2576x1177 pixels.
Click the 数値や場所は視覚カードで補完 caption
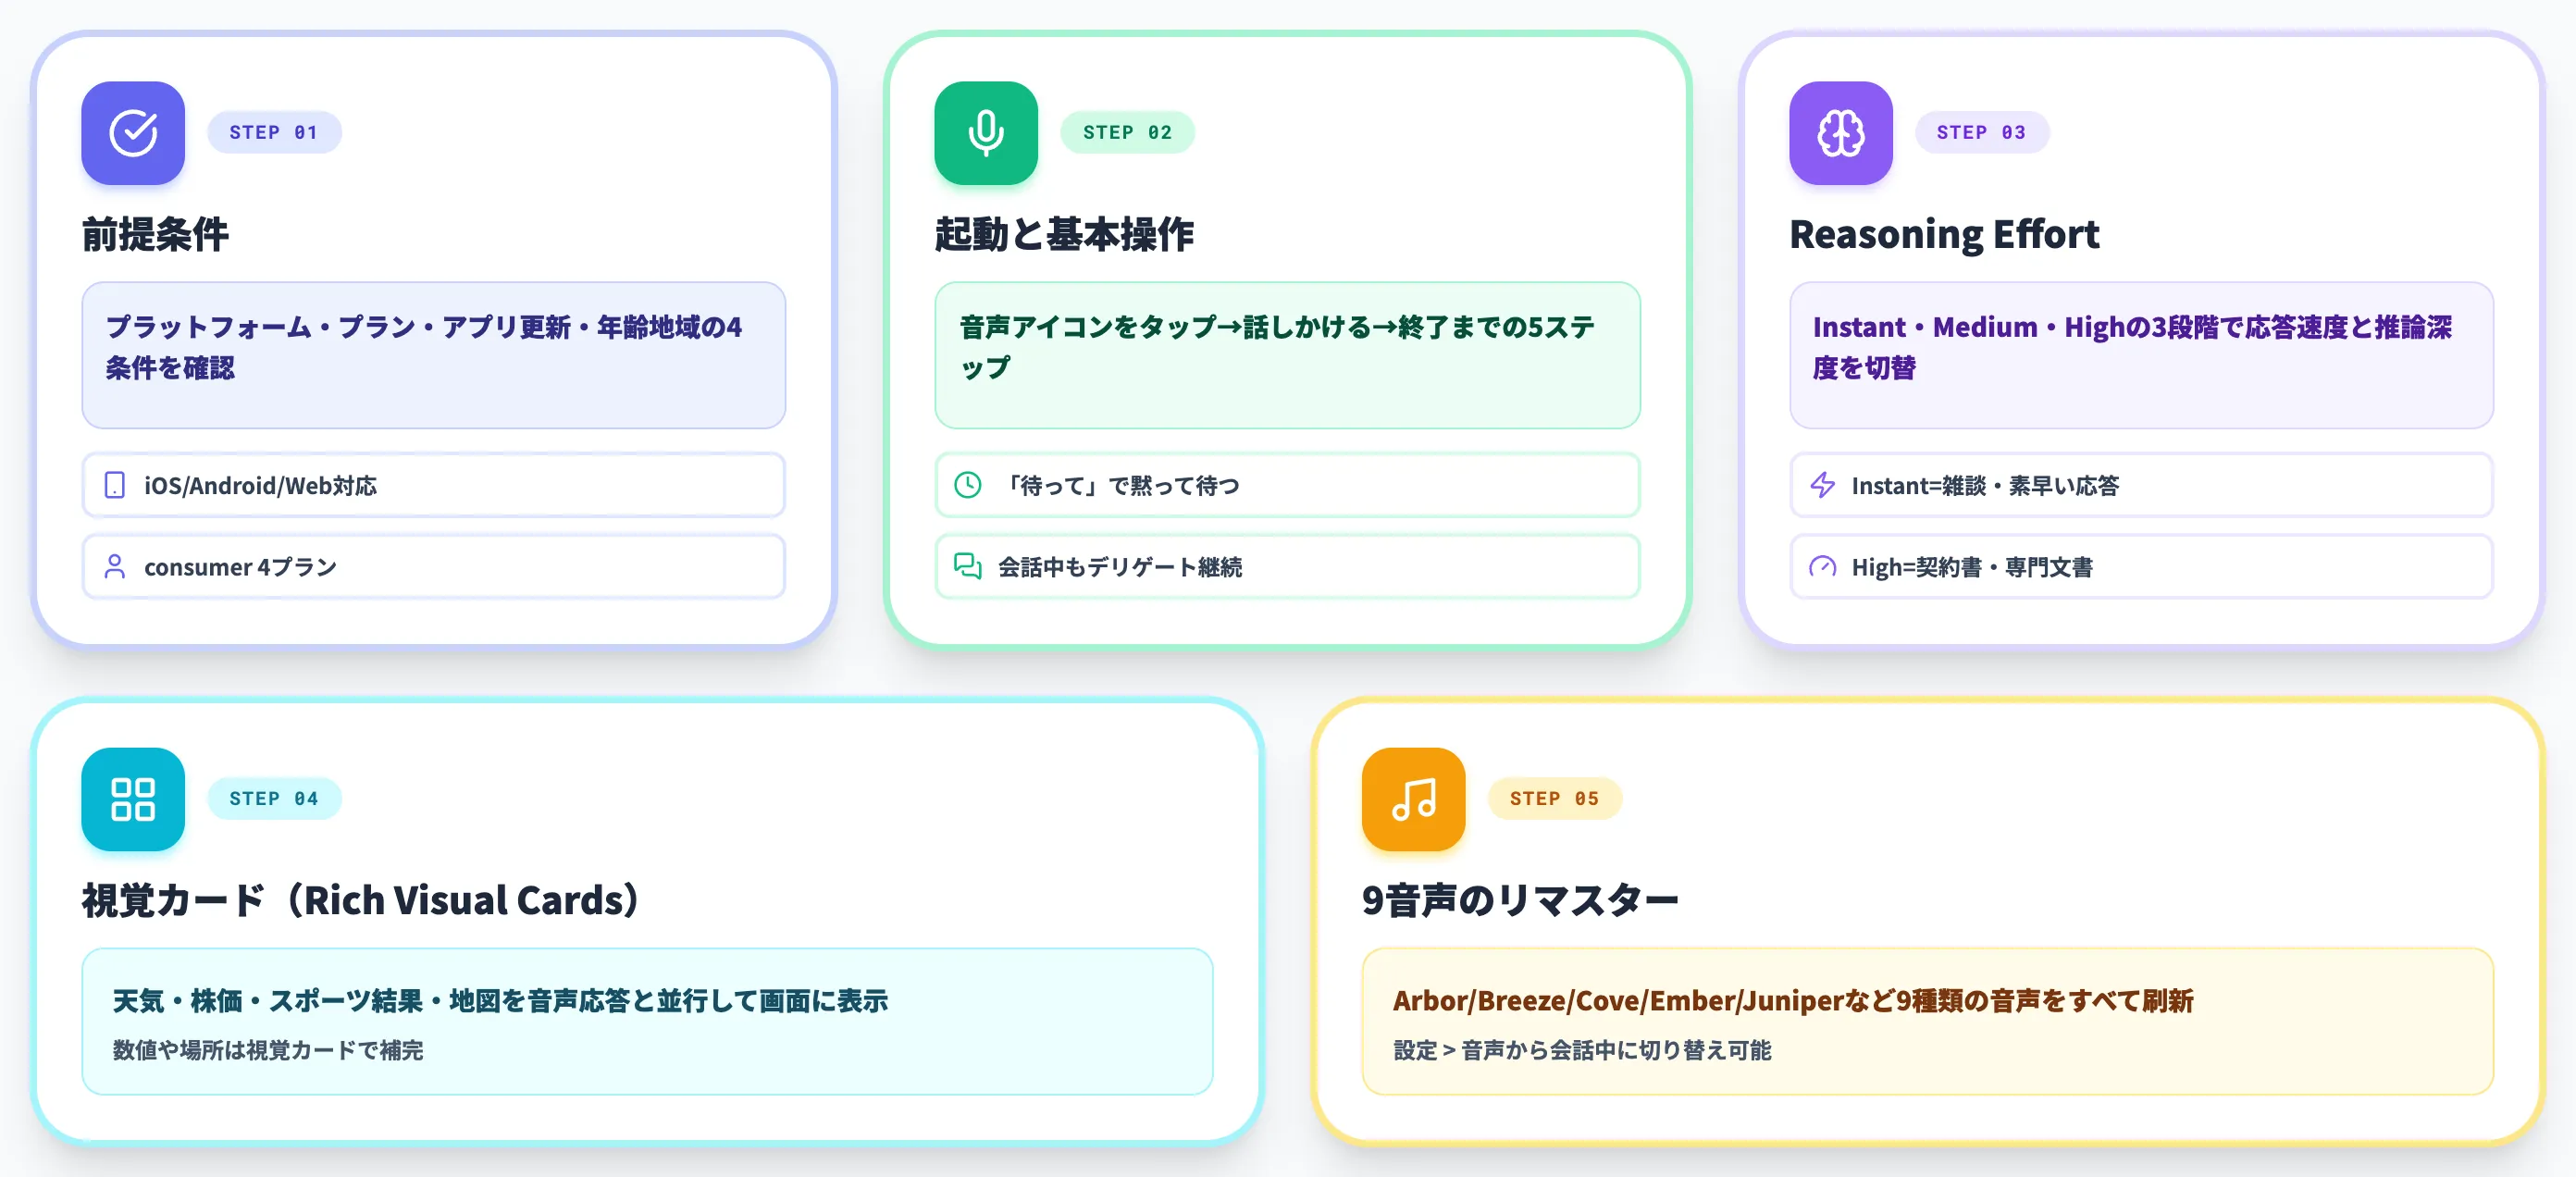[x=268, y=1050]
